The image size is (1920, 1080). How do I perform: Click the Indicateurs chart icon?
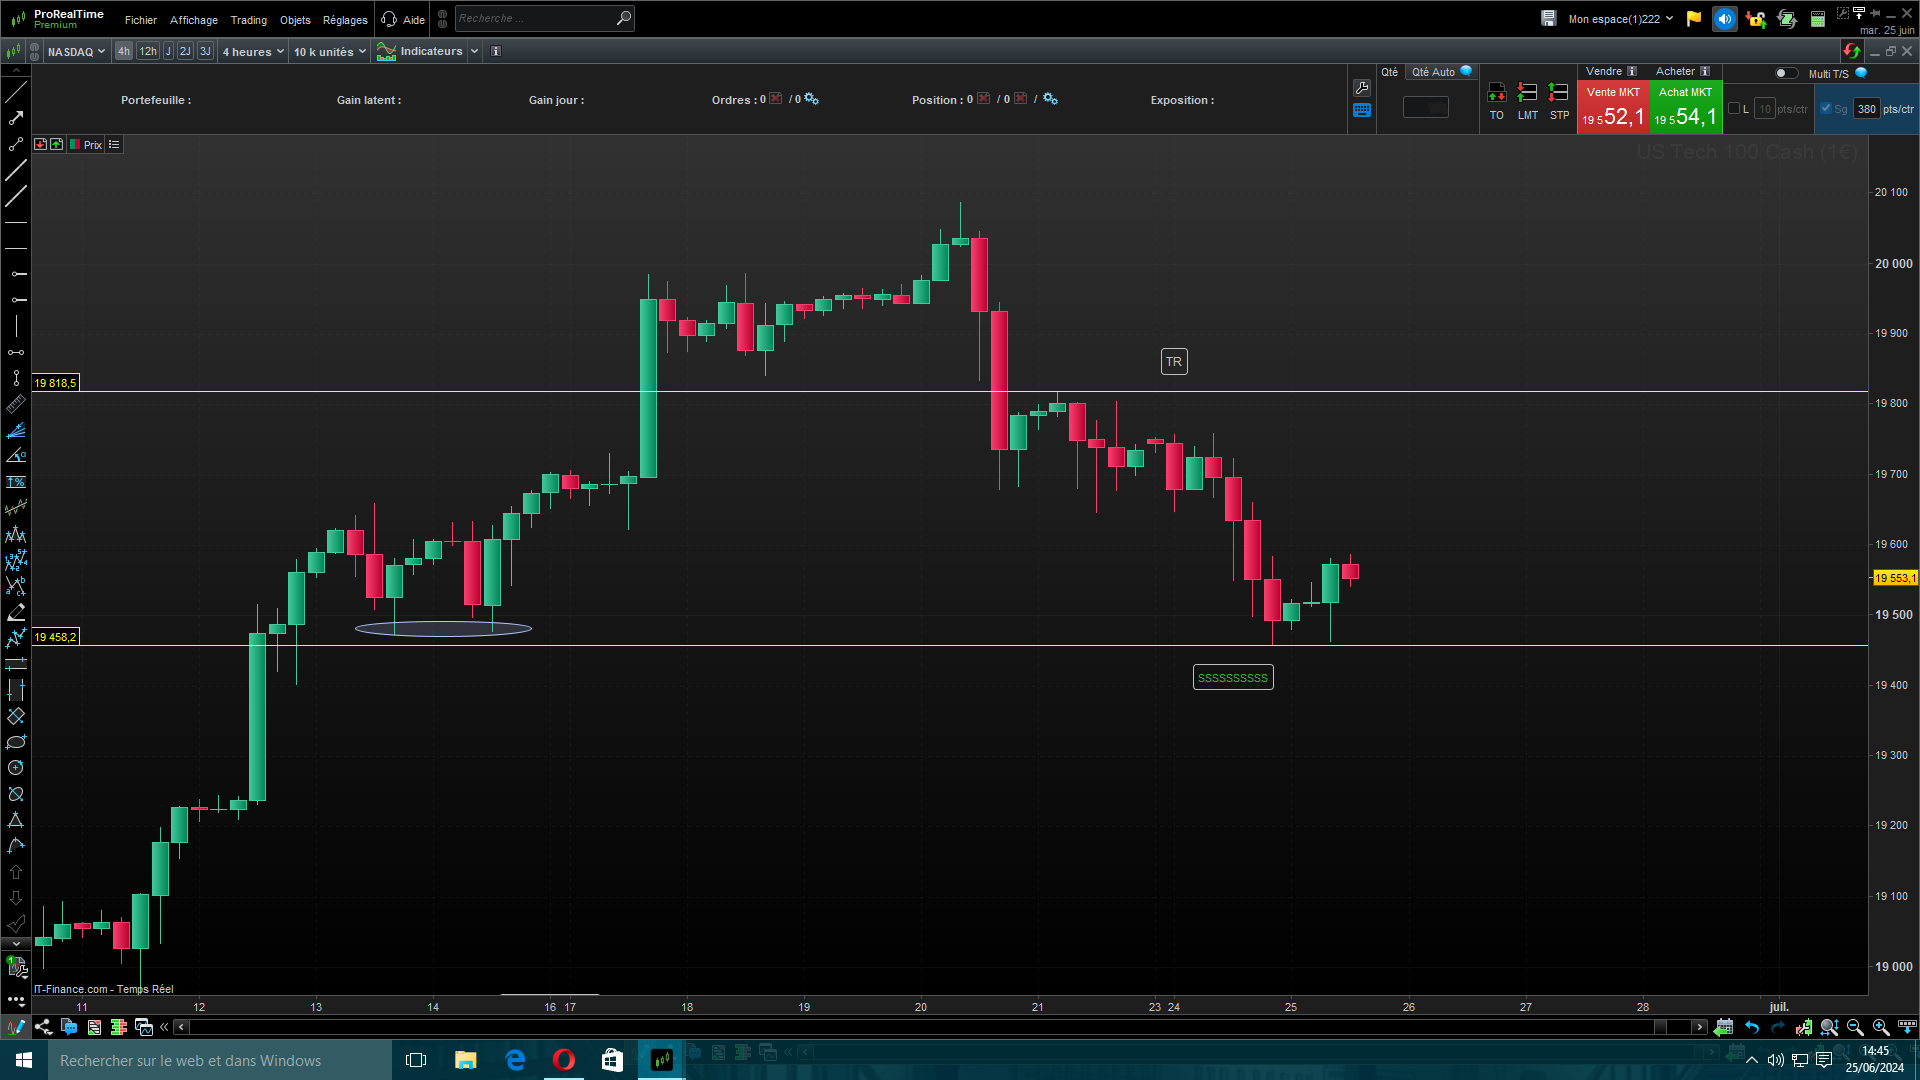pos(386,52)
